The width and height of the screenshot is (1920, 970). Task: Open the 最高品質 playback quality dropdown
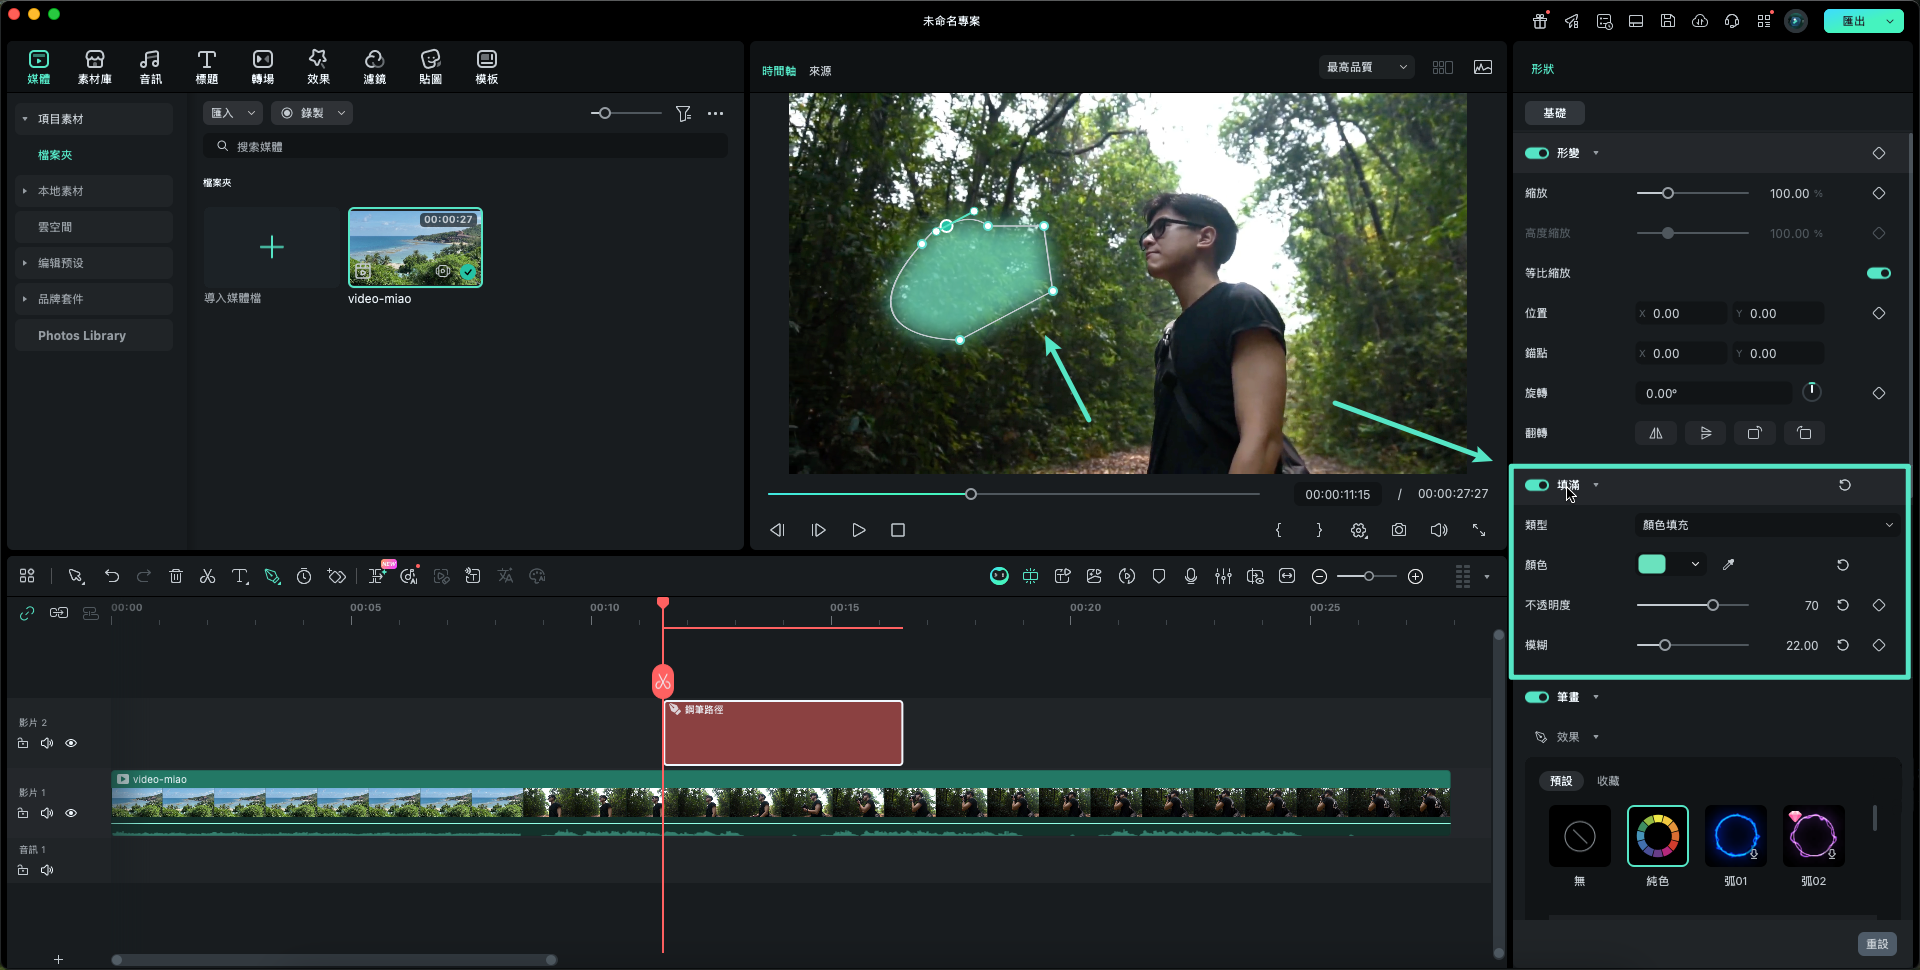pos(1366,67)
